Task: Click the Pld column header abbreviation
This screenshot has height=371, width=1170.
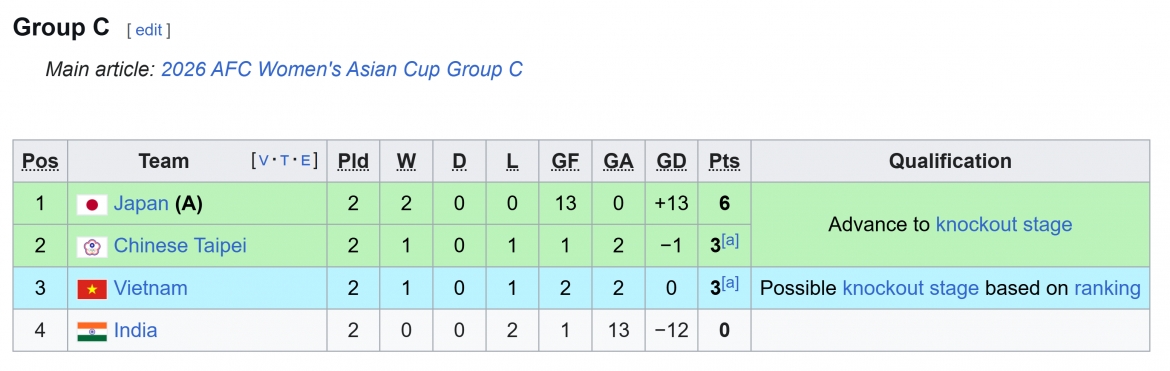Action: coord(353,161)
